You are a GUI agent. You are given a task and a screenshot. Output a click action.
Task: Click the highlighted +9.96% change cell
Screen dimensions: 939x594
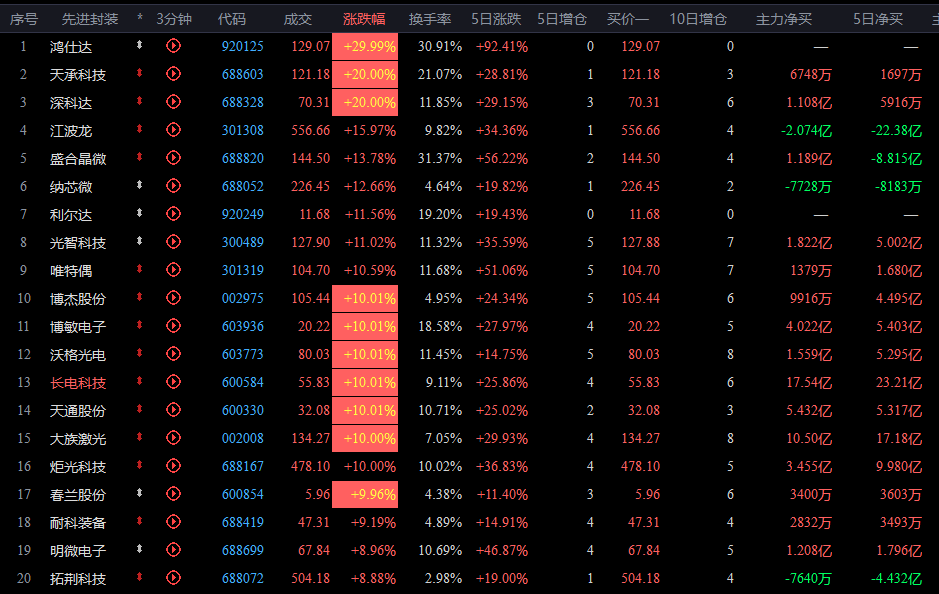click(x=365, y=495)
